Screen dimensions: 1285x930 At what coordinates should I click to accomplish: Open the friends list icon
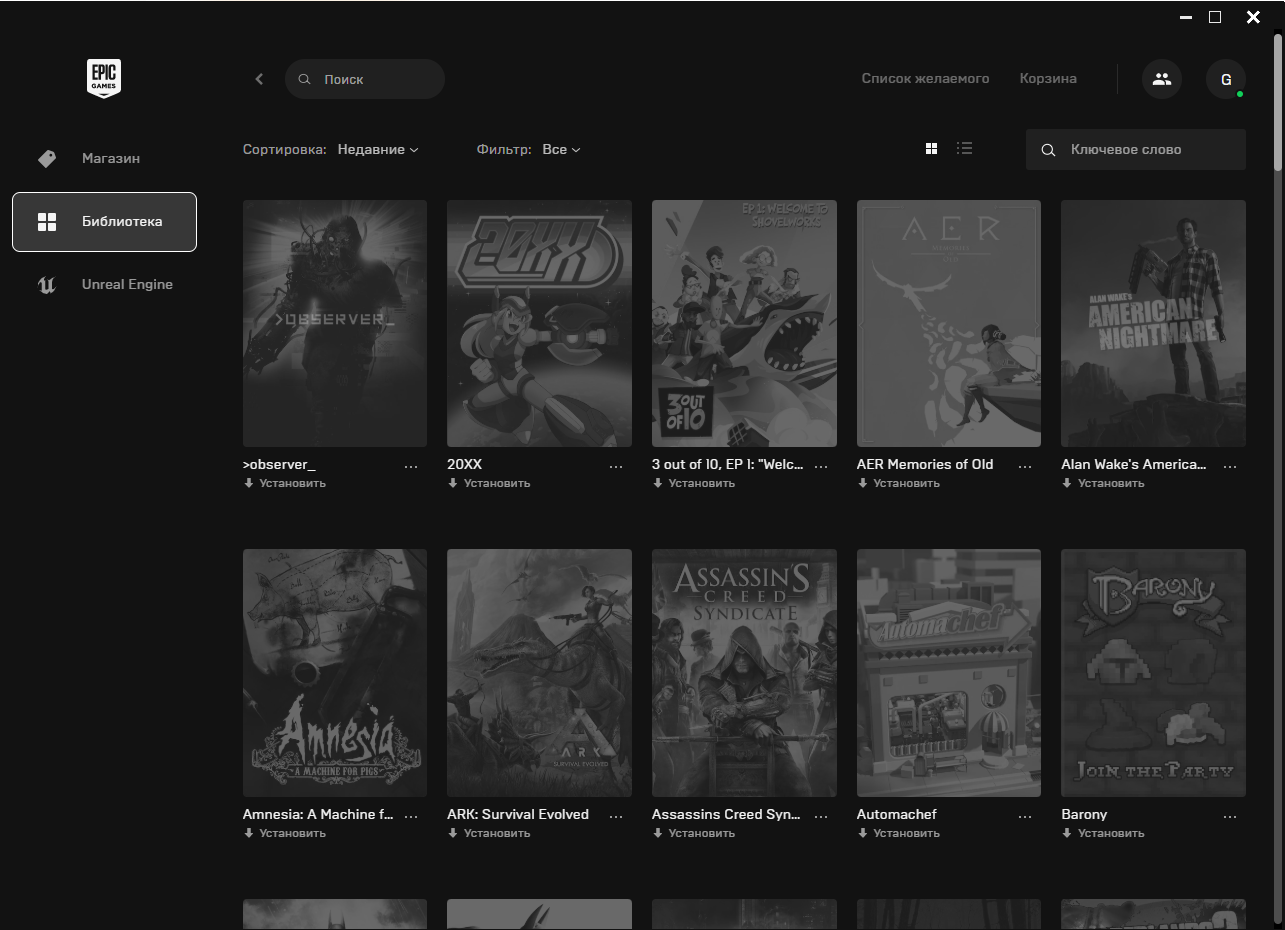click(x=1162, y=79)
